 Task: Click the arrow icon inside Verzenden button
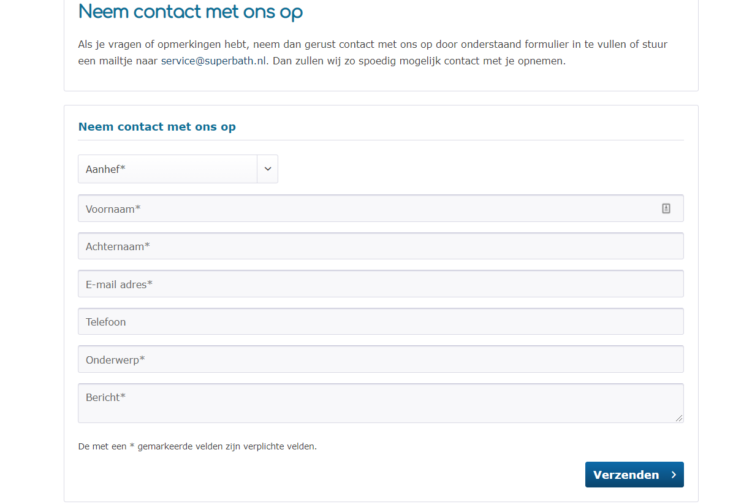pos(674,474)
